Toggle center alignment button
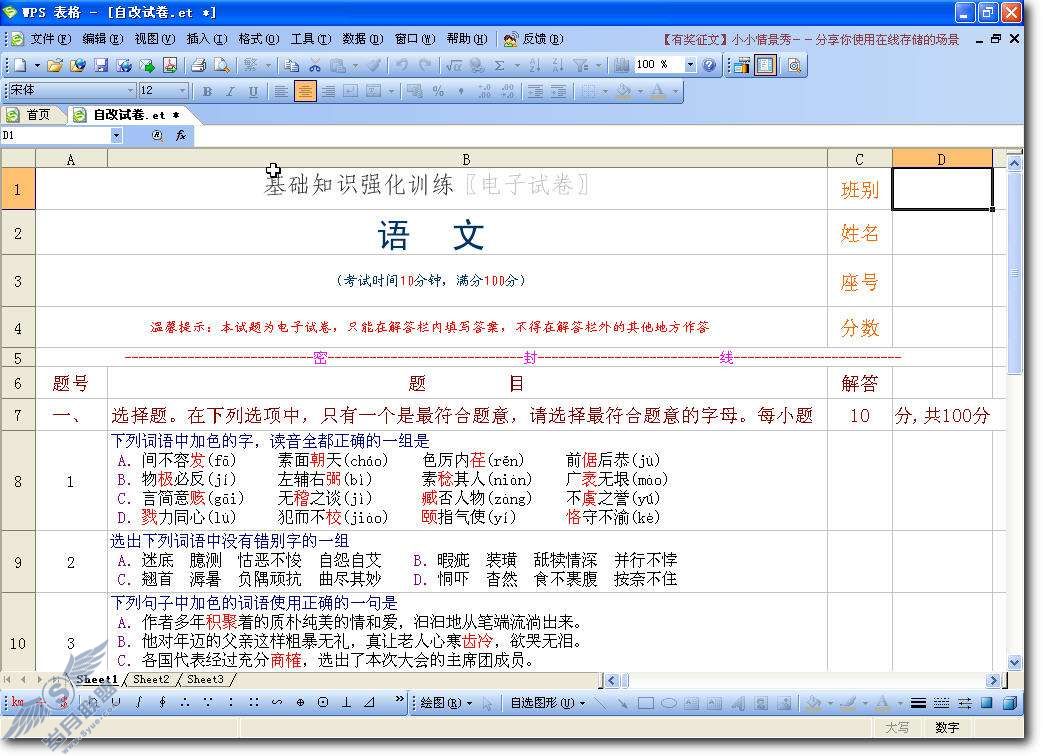This screenshot has width=1043, height=756. (x=305, y=91)
